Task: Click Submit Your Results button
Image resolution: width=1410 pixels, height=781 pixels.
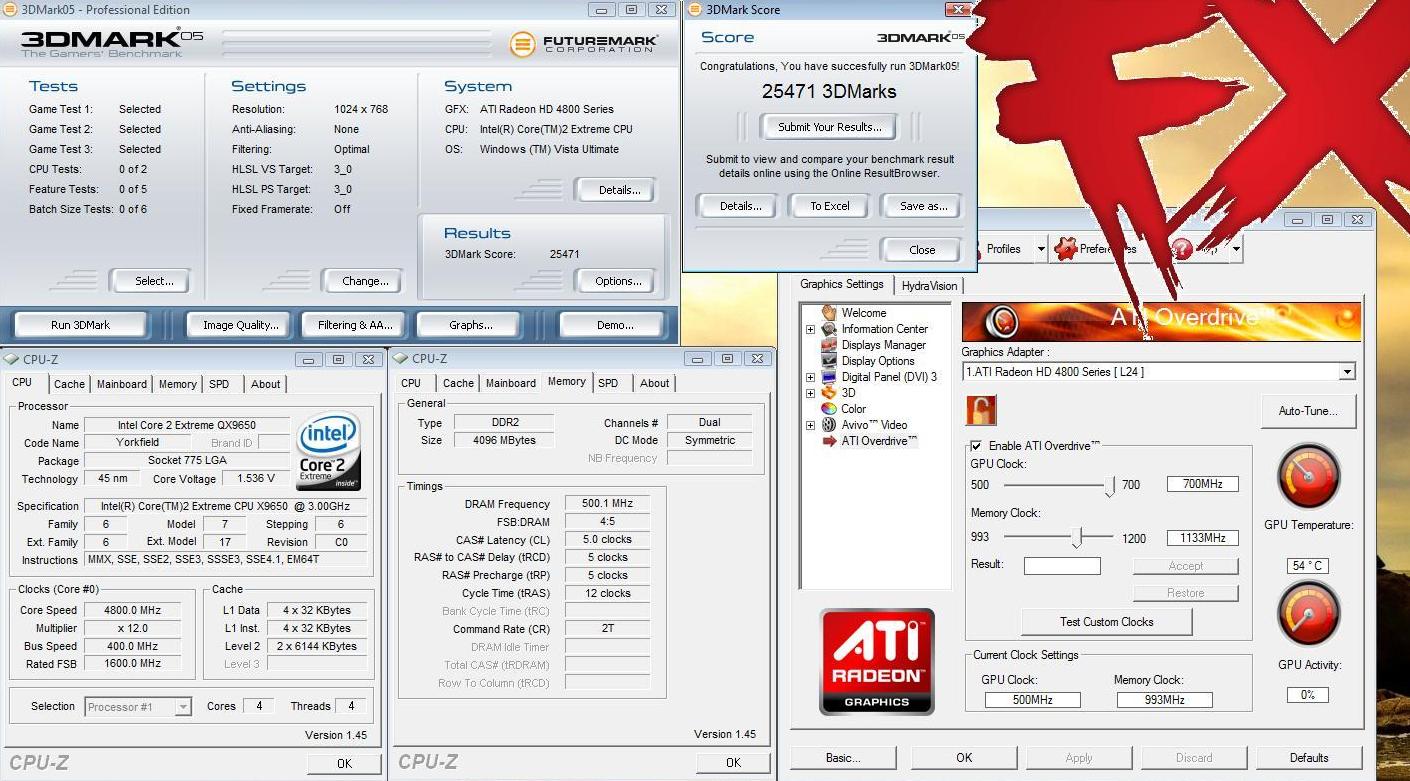Action: (830, 127)
